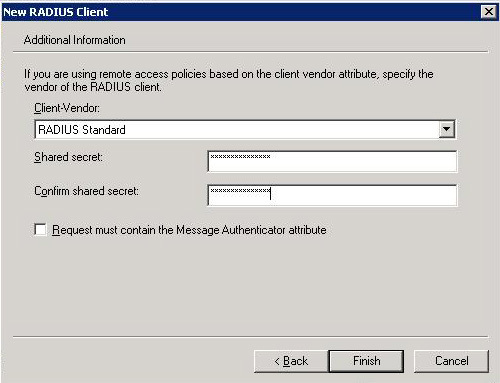Click the masked asterisks in Shared secret
The width and height of the screenshot is (500, 383).
pyautogui.click(x=240, y=157)
